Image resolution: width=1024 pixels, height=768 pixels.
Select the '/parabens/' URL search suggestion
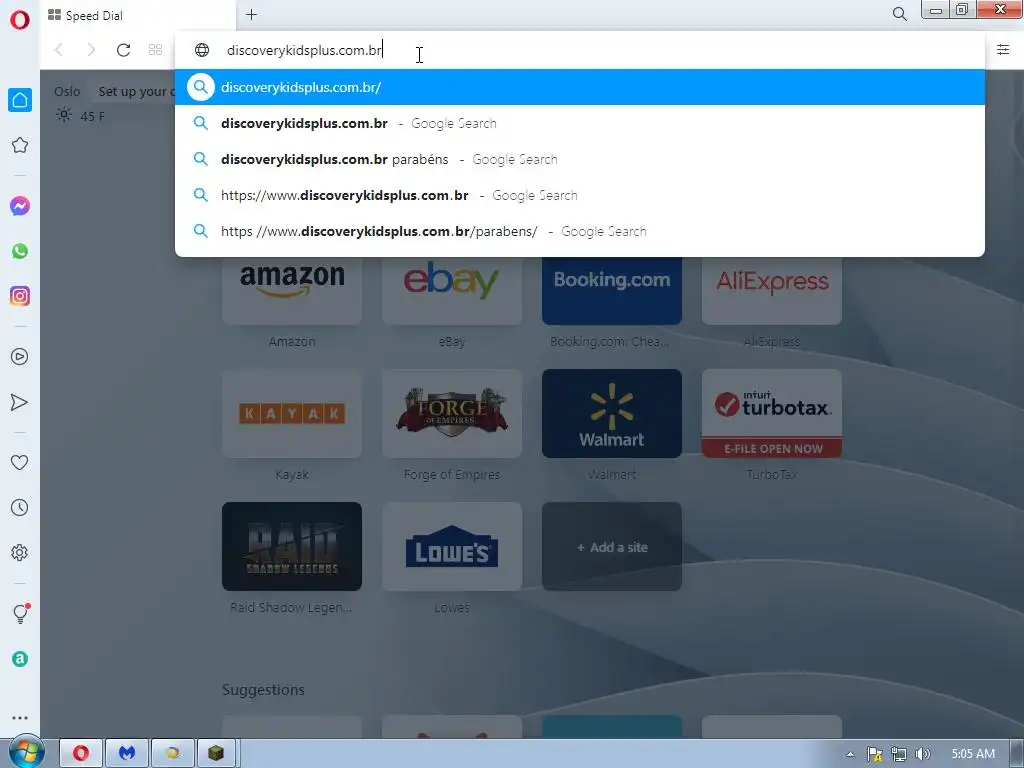pos(580,231)
